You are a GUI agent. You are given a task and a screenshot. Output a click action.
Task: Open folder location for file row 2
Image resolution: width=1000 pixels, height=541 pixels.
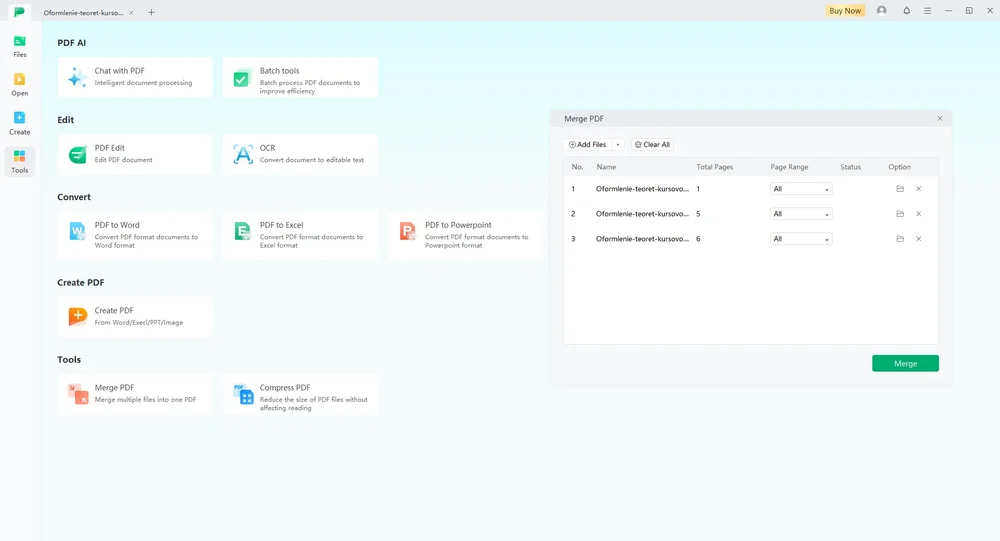pyautogui.click(x=900, y=214)
